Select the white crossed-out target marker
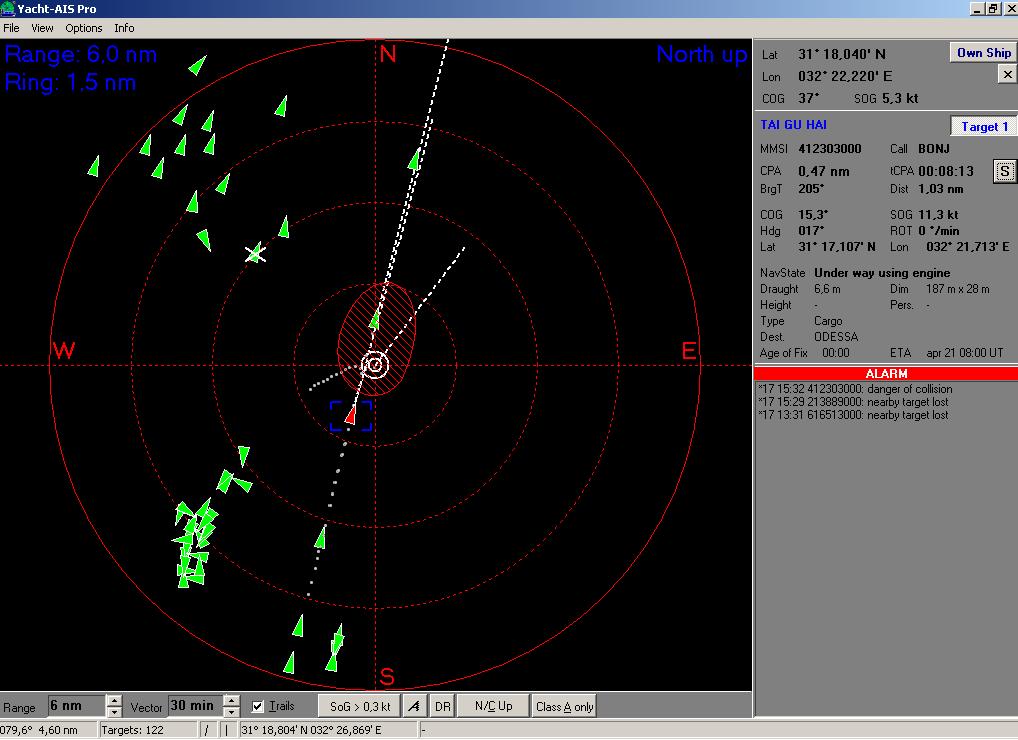This screenshot has width=1018, height=740. click(255, 253)
